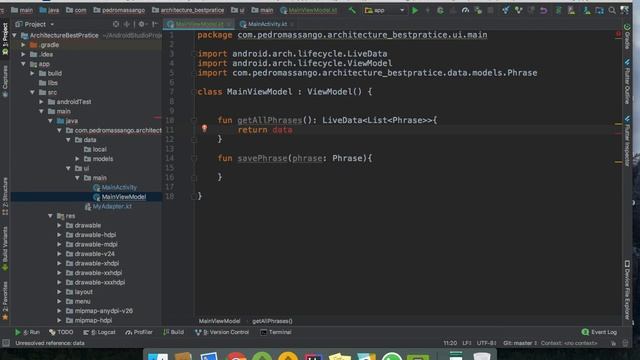Viewport: 640px width, 360px height.
Task: Toggle the 2: Structure tool window
Action: click(x=5, y=196)
